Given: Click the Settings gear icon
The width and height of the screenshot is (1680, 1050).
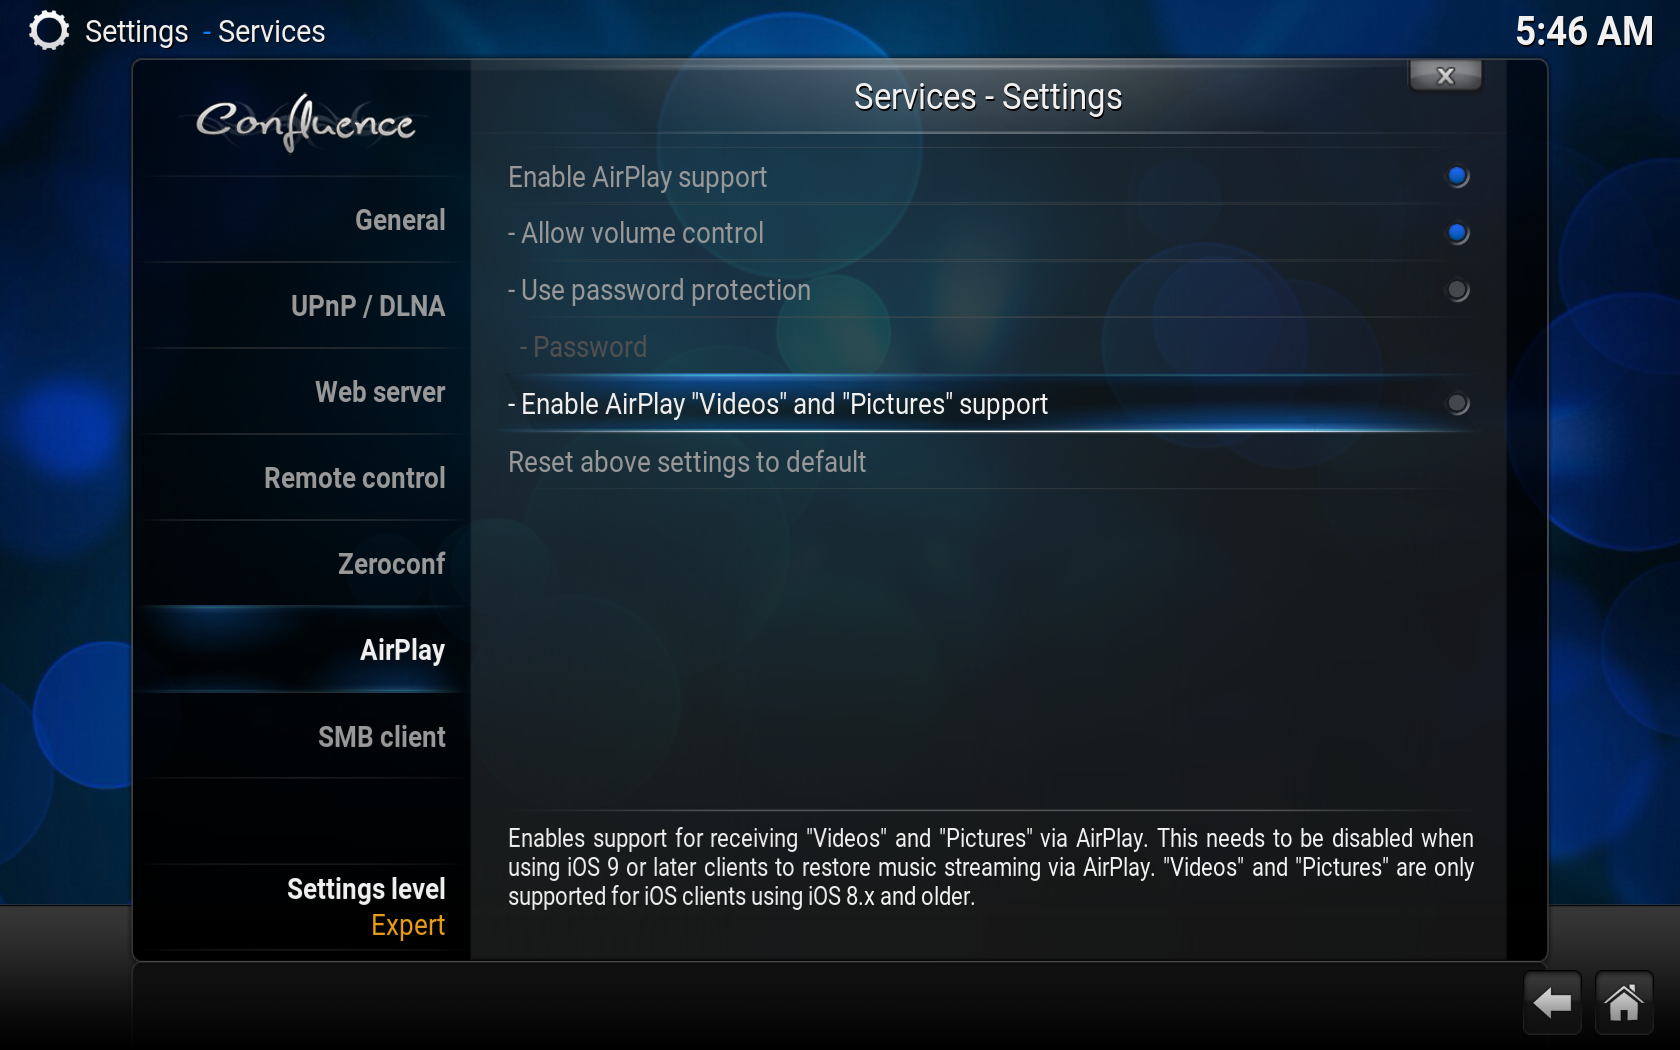Looking at the screenshot, I should 48,31.
